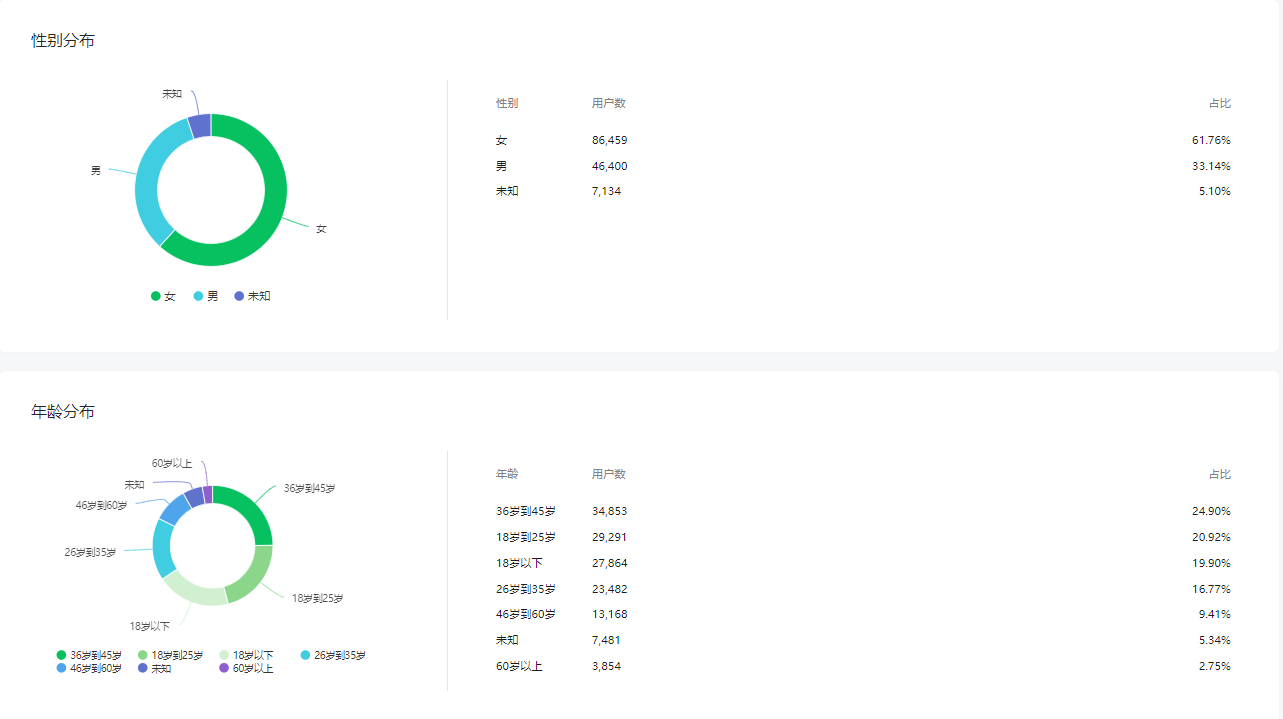Toggle 女 legend item in gender chart
Image resolution: width=1283 pixels, height=719 pixels.
(163, 296)
